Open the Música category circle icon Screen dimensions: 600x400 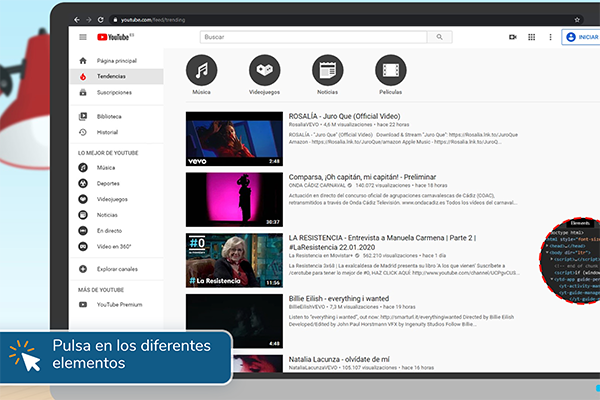pyautogui.click(x=202, y=70)
